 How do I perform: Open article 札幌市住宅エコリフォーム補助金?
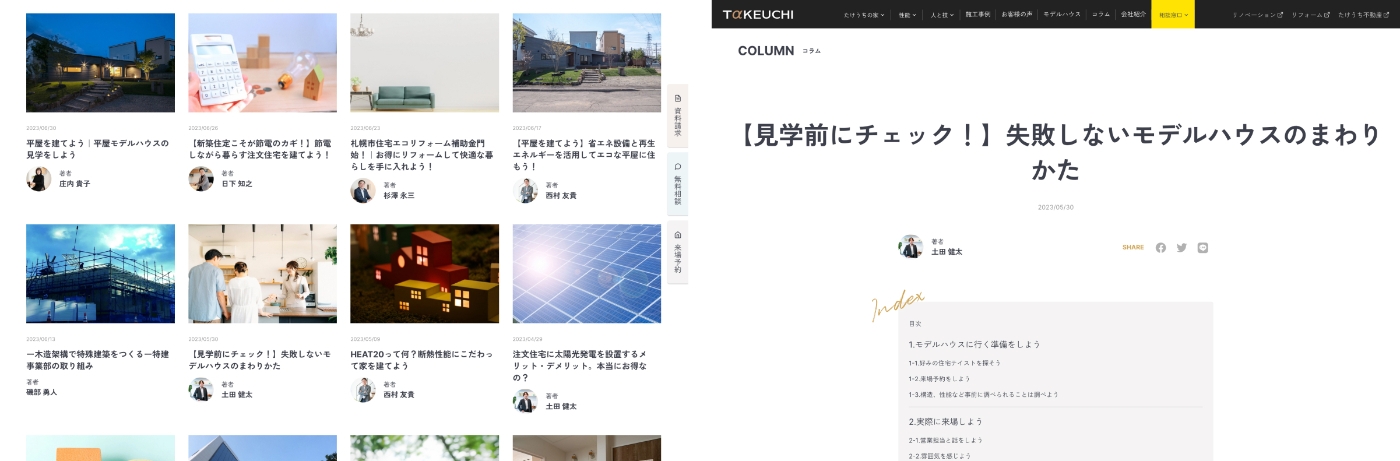click(422, 155)
